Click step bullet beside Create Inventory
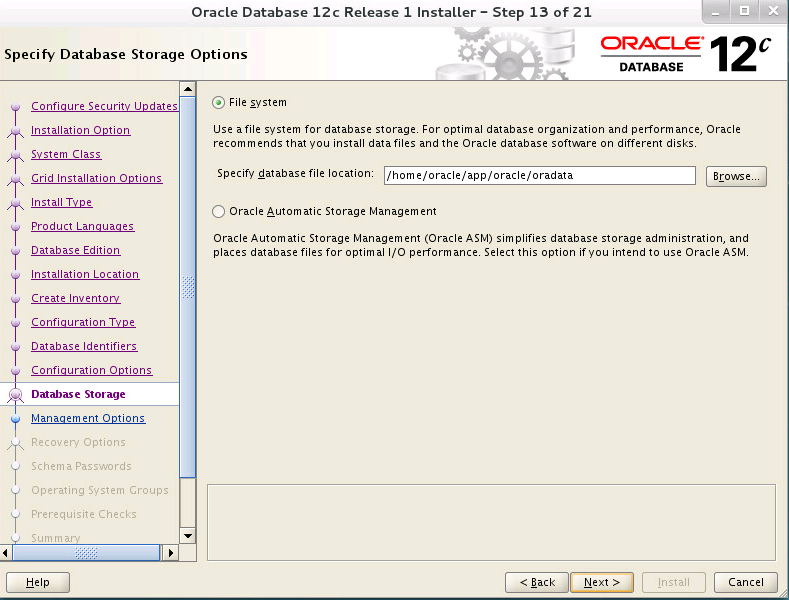The height and width of the screenshot is (600, 789). 16,299
